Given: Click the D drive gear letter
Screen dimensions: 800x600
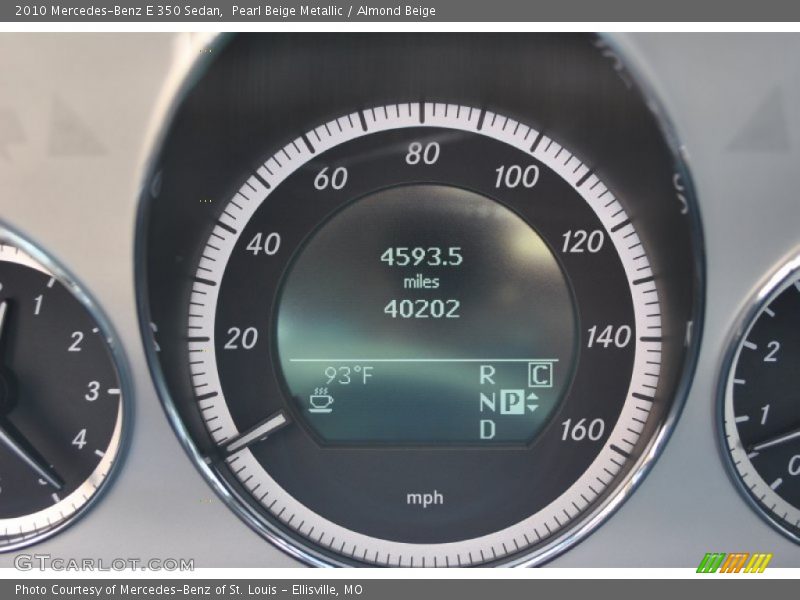Looking at the screenshot, I should click(487, 430).
